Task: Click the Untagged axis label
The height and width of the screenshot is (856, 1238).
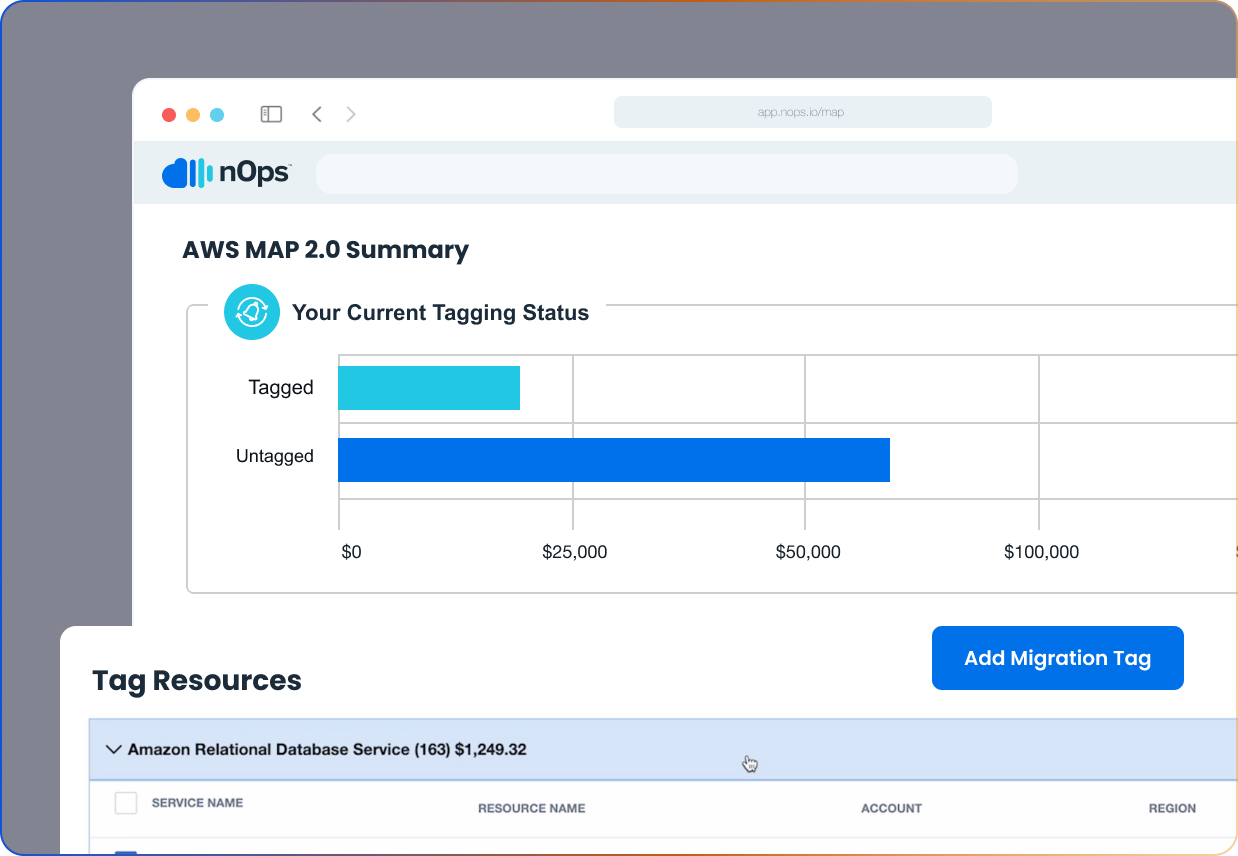Action: [275, 456]
